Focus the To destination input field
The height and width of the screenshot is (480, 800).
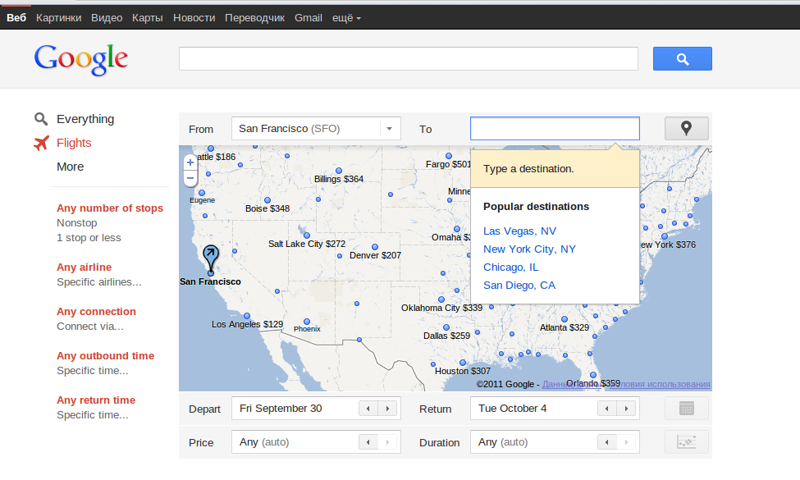555,129
